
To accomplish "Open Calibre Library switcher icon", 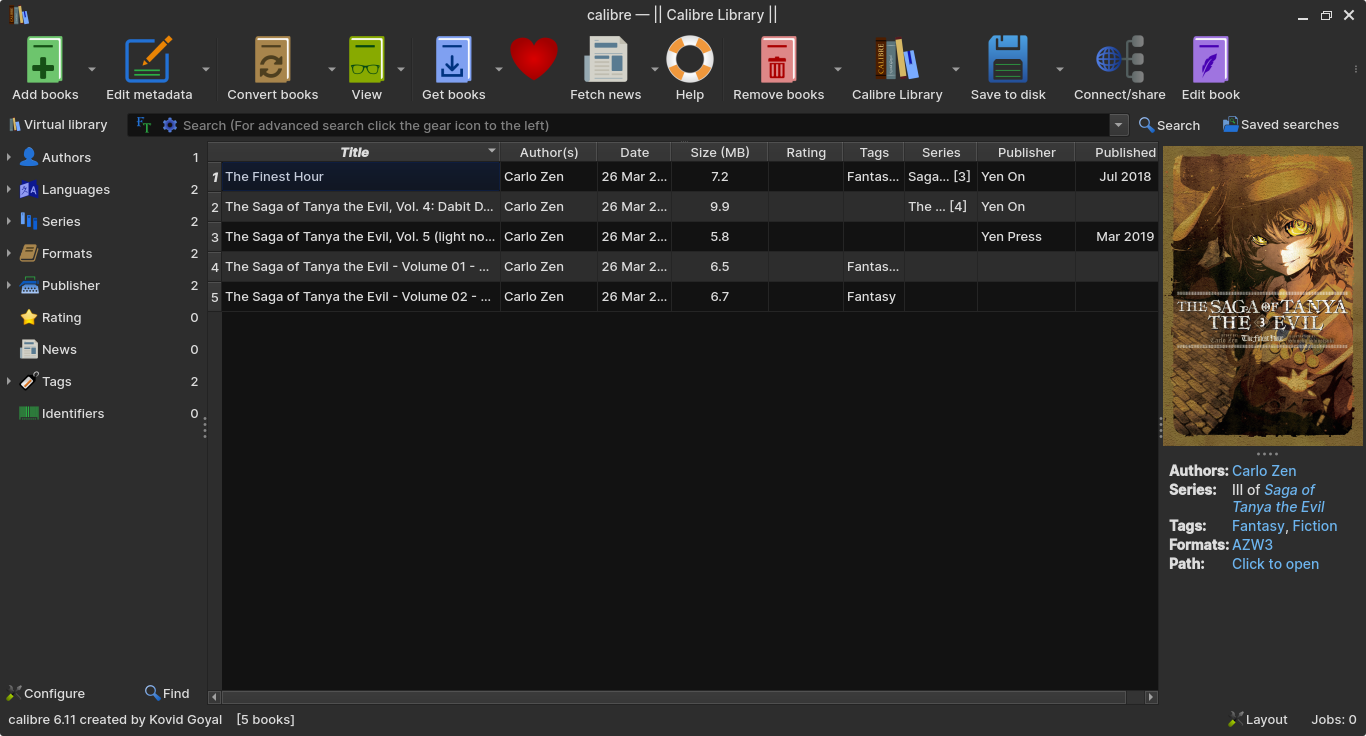I will (897, 60).
